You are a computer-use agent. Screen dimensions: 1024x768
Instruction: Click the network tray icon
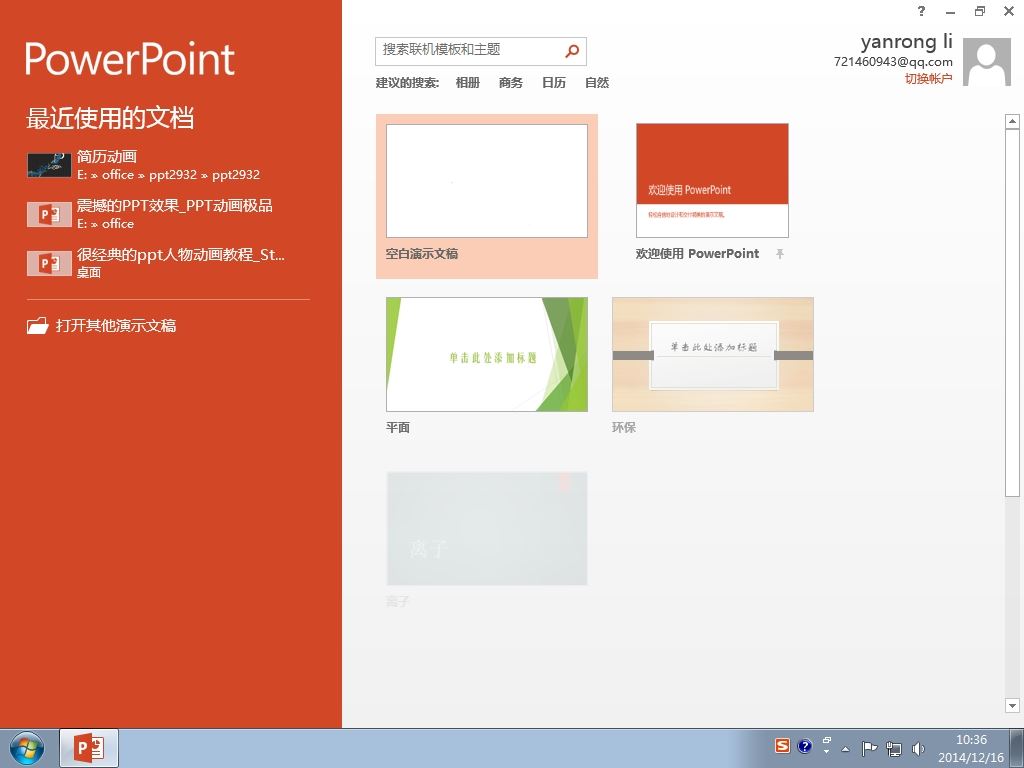coord(893,748)
